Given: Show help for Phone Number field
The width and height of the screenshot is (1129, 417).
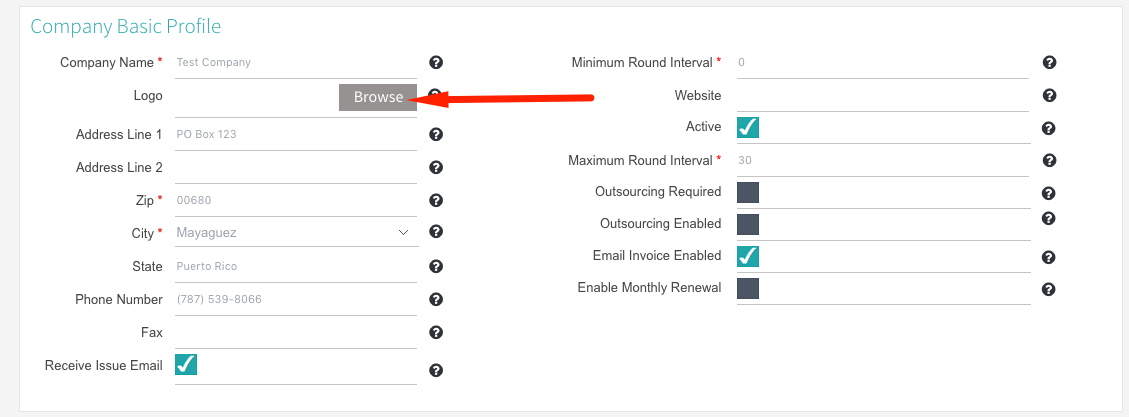Looking at the screenshot, I should [436, 300].
